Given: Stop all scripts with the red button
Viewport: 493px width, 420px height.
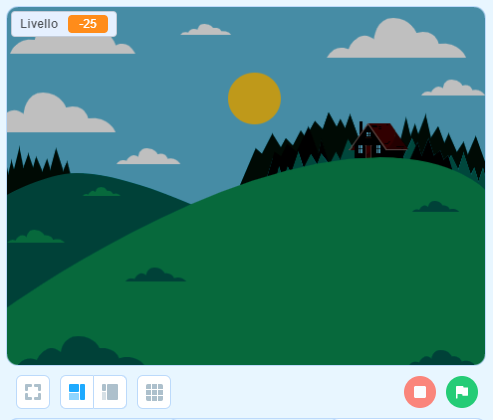Looking at the screenshot, I should point(420,392).
